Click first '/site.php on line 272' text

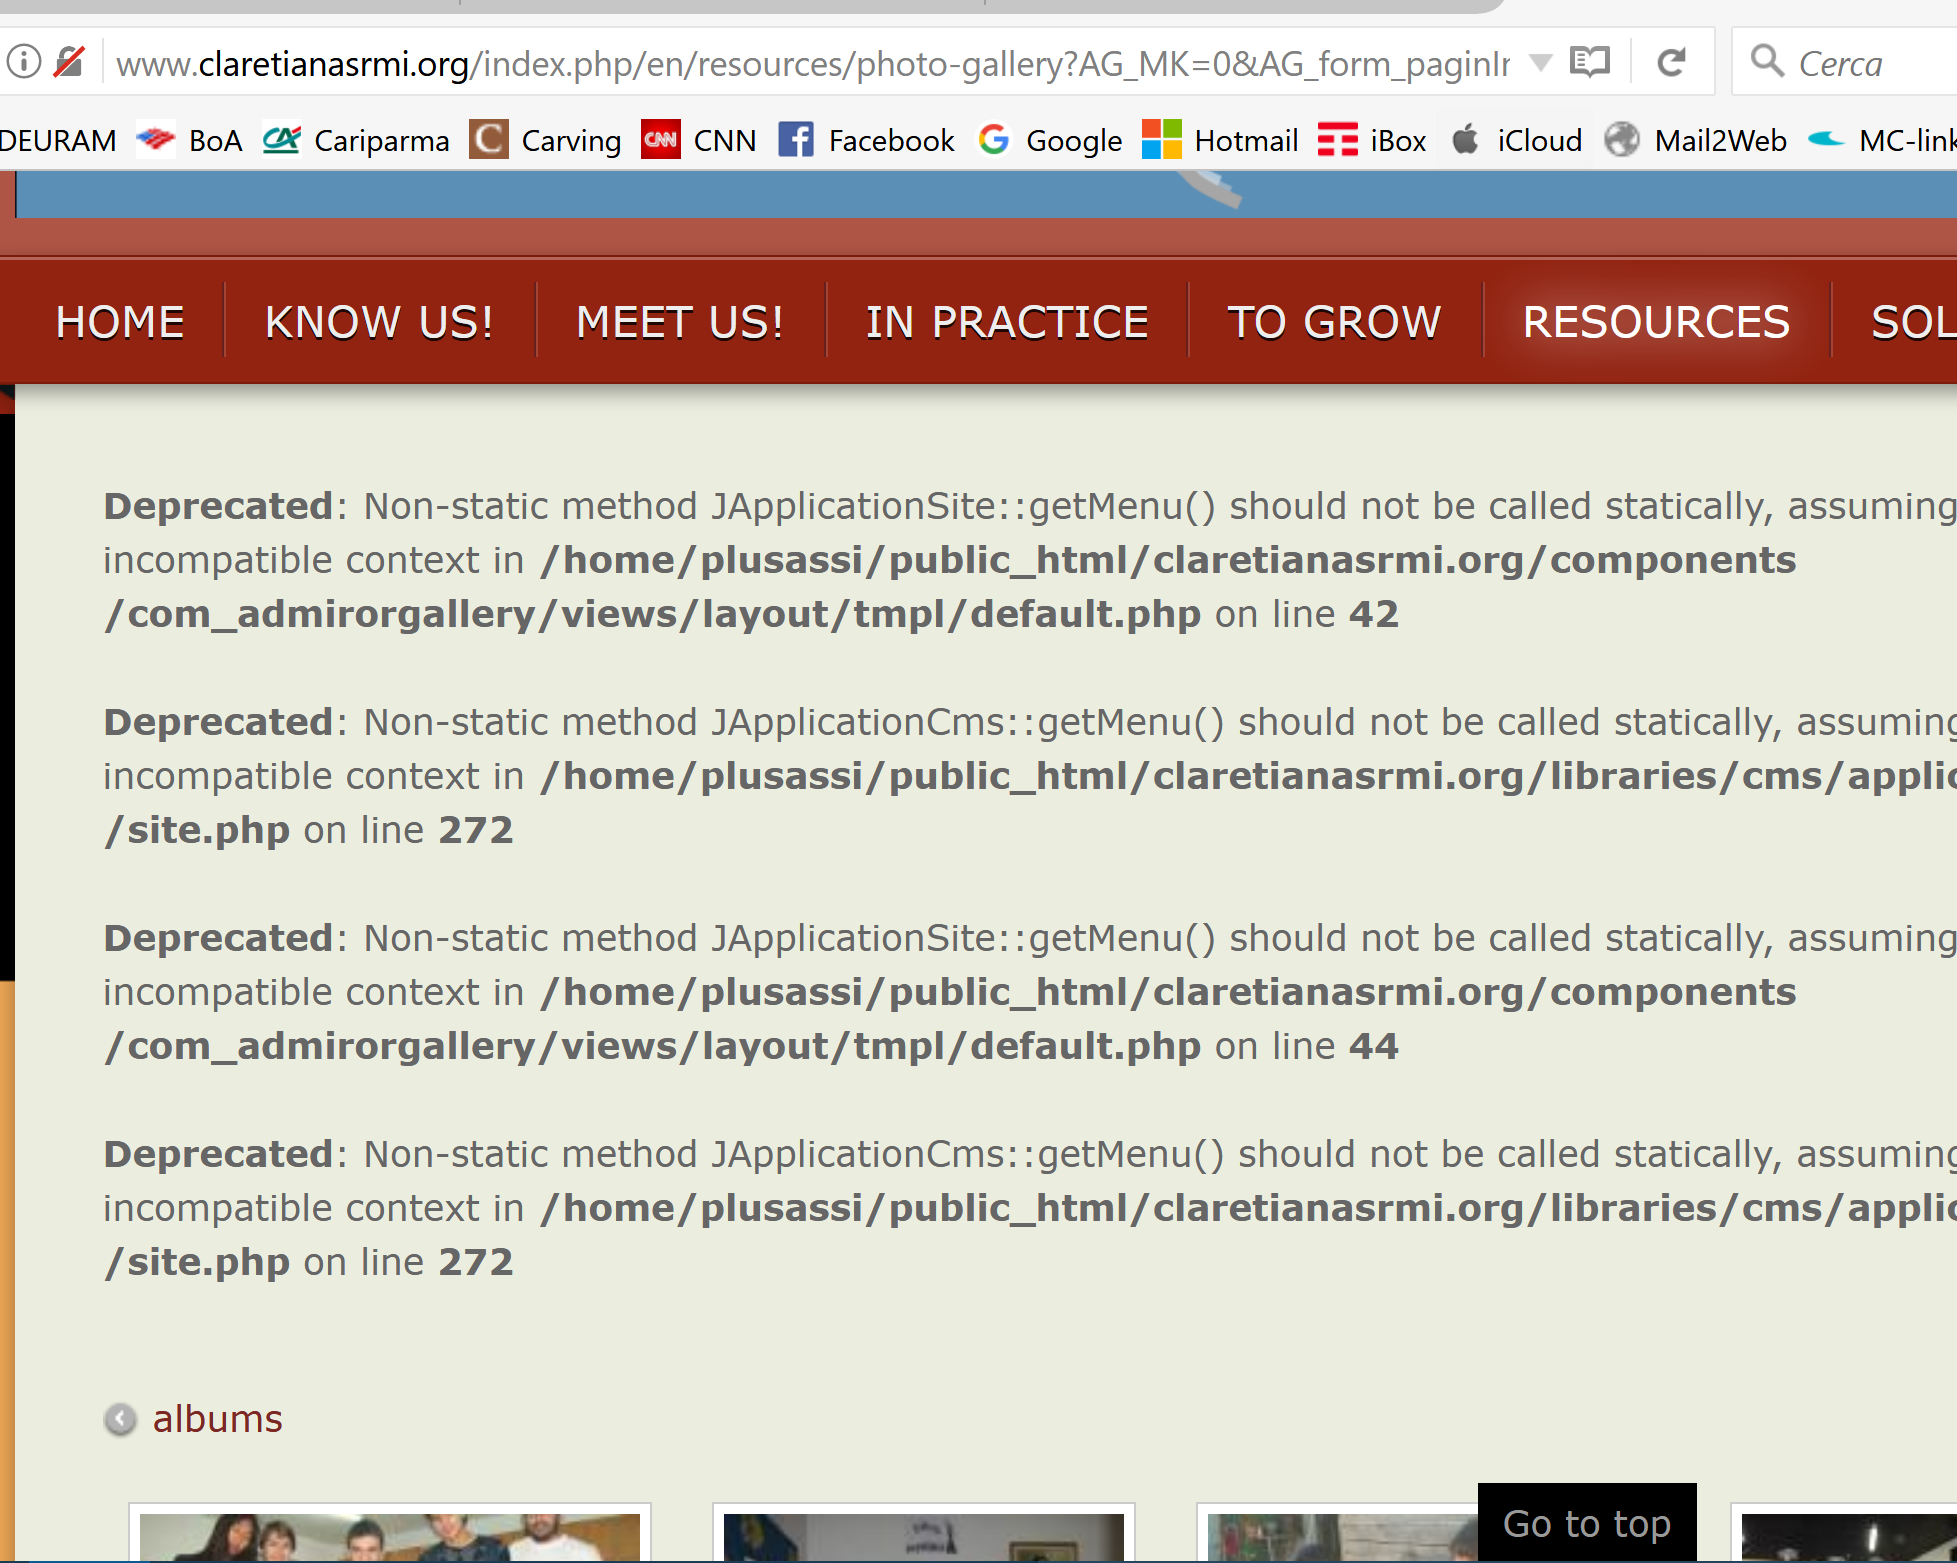[309, 830]
